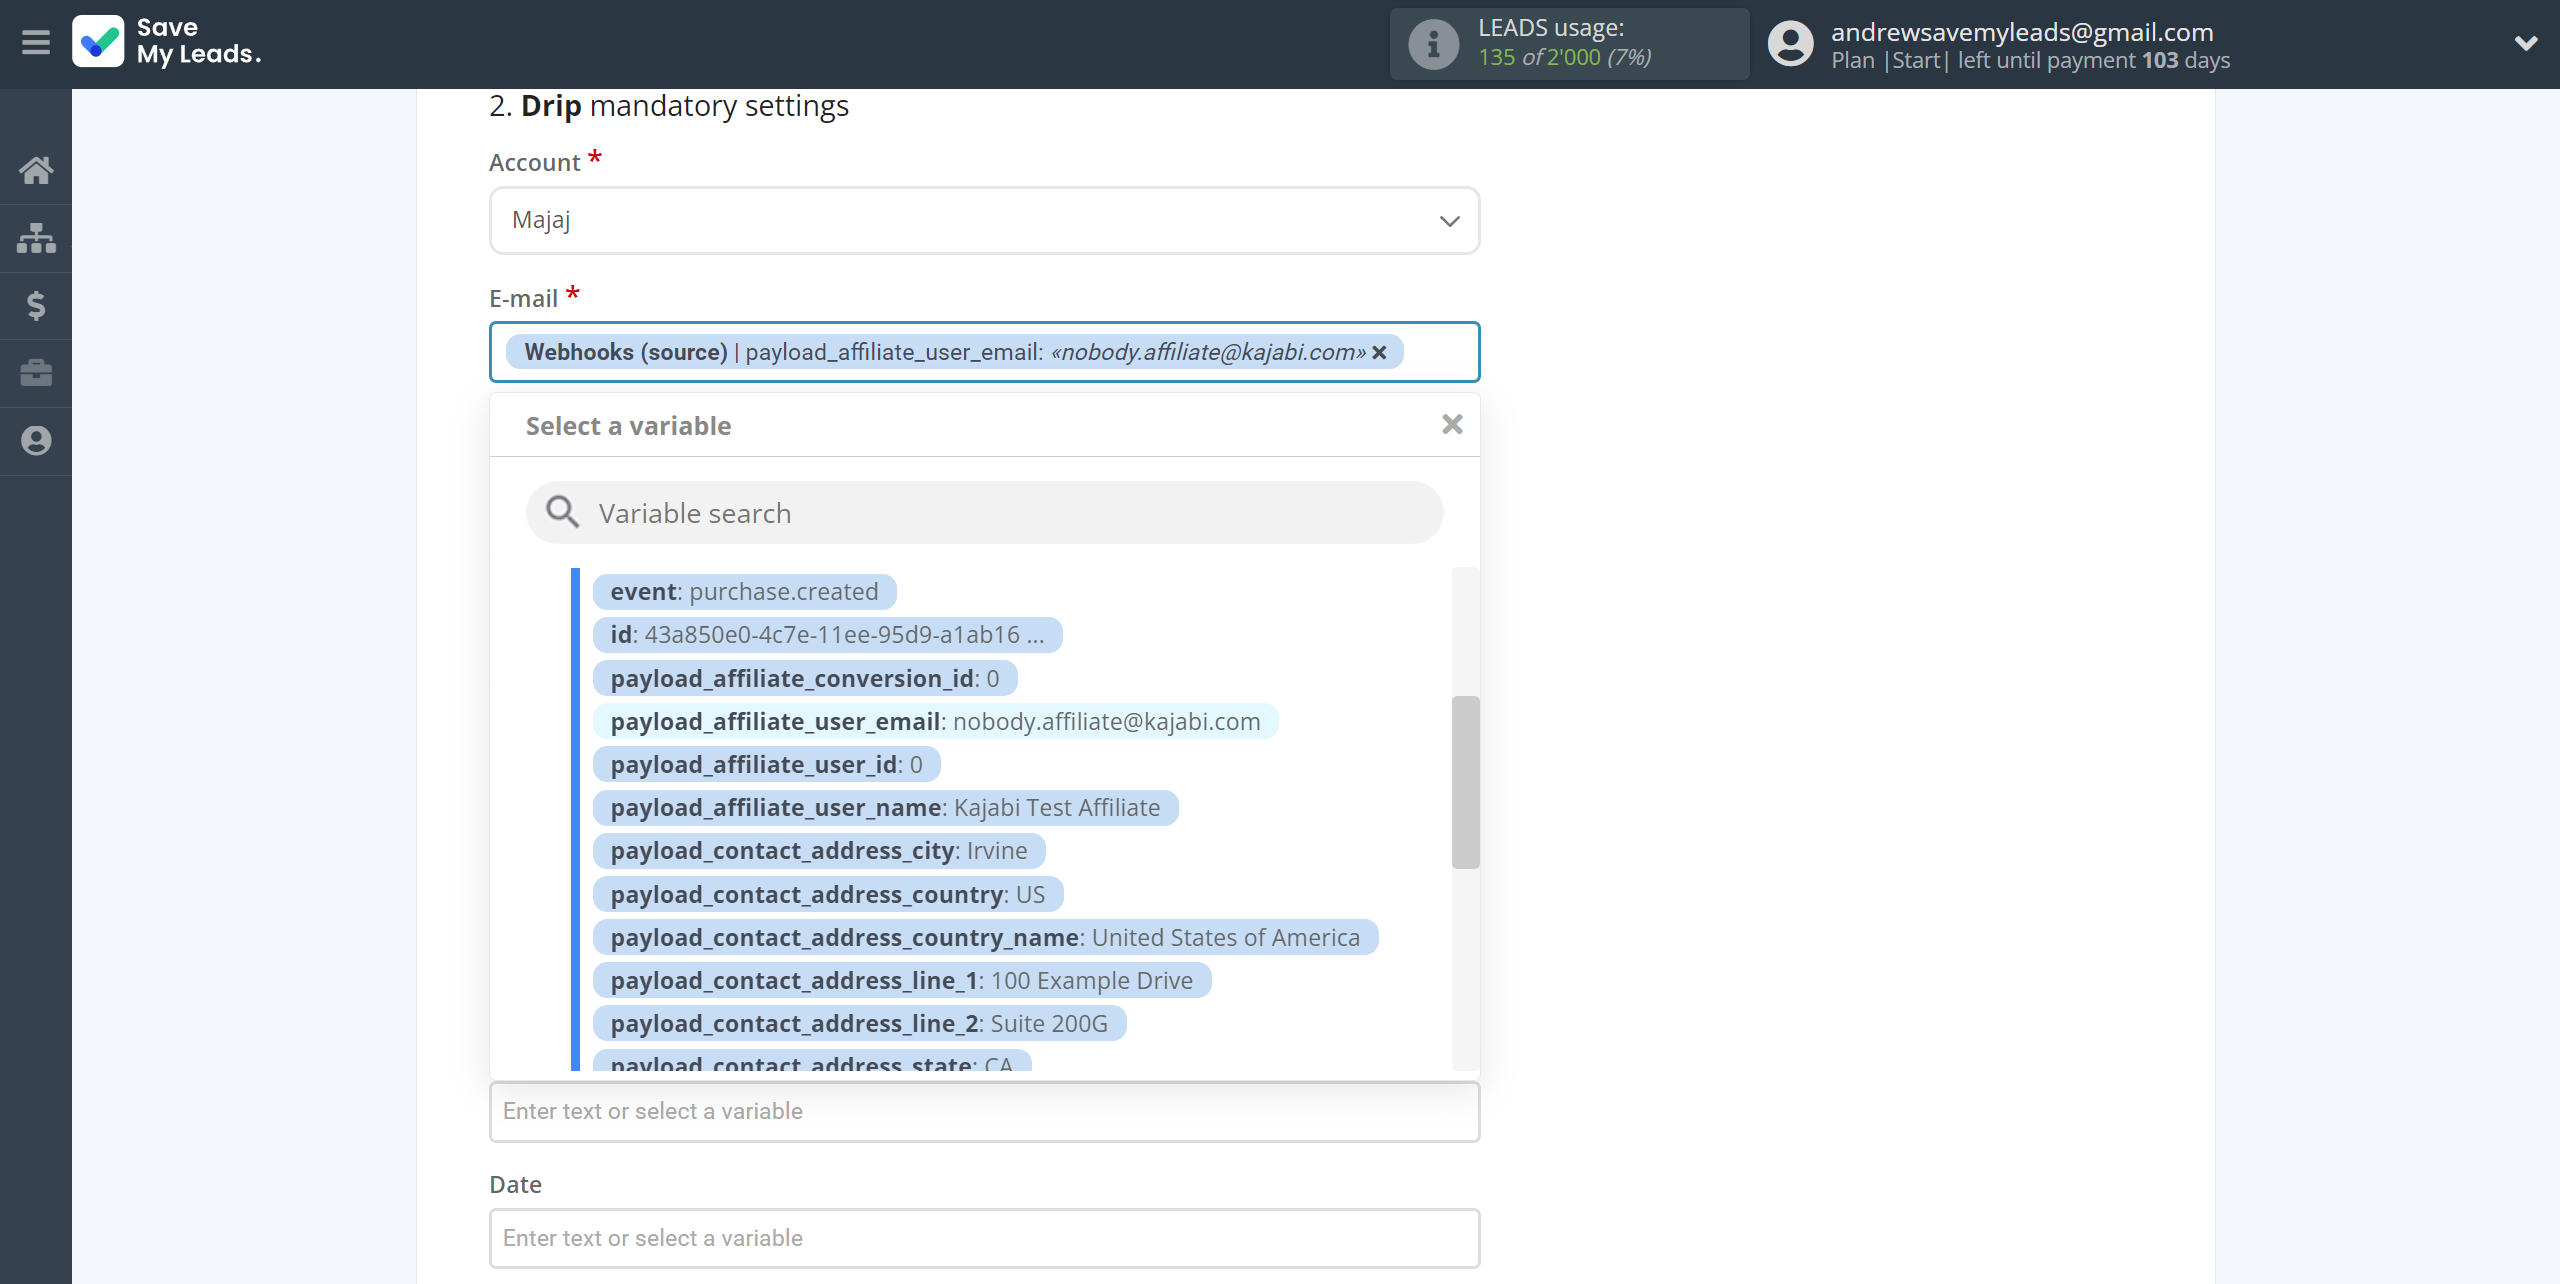Expand the account menu chevron
This screenshot has height=1284, width=2560.
point(2526,43)
